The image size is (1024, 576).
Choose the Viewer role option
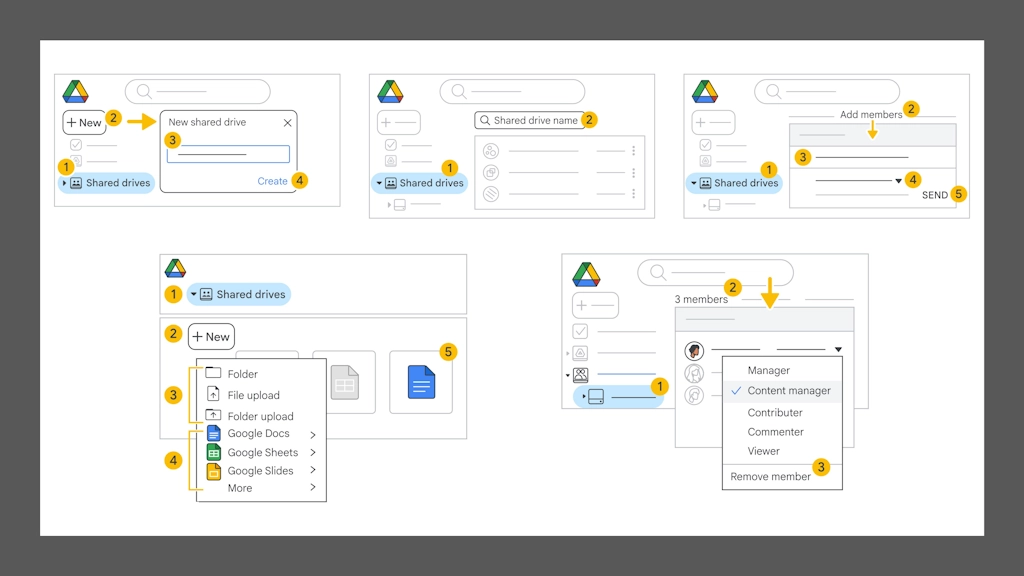click(x=763, y=451)
